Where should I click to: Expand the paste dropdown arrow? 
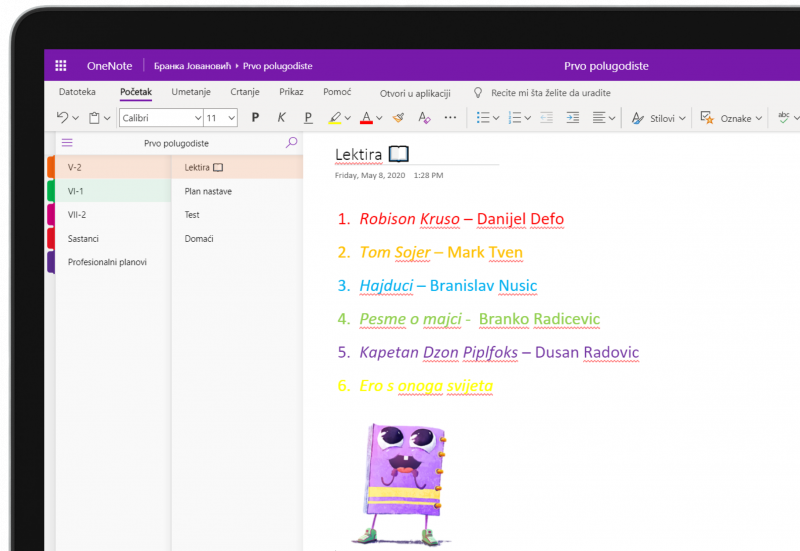[107, 118]
